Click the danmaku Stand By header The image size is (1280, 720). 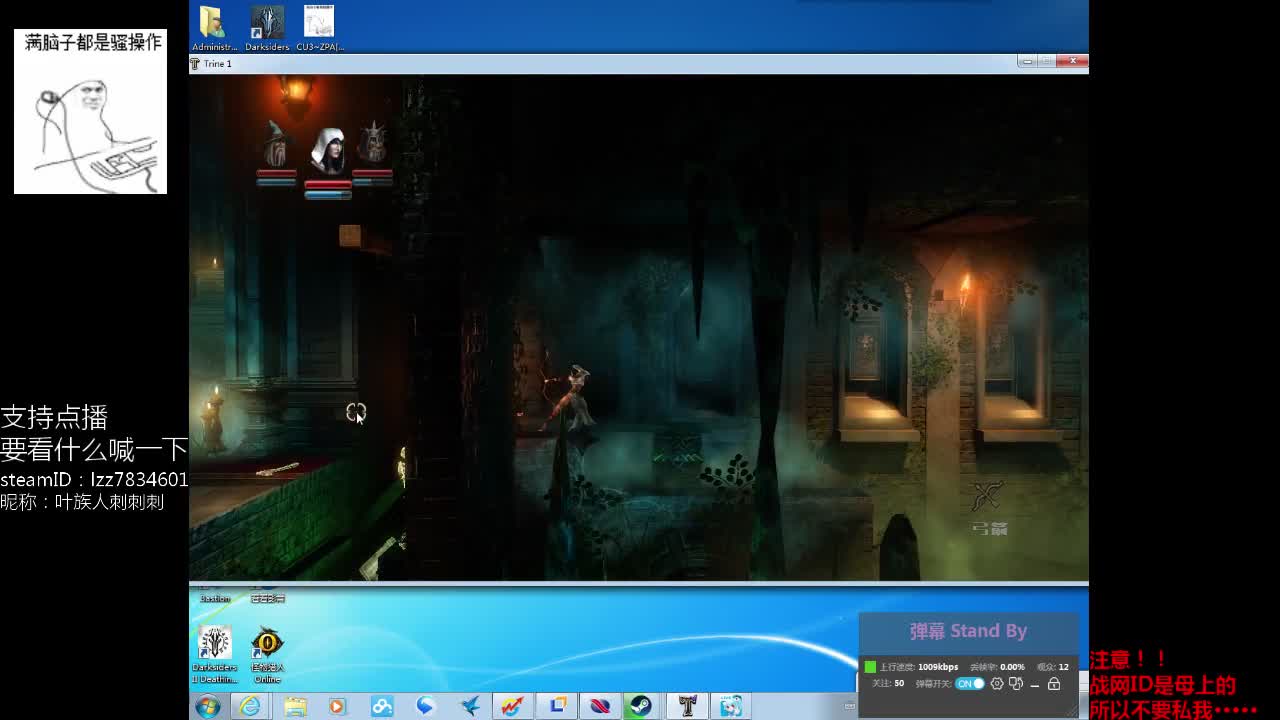968,631
